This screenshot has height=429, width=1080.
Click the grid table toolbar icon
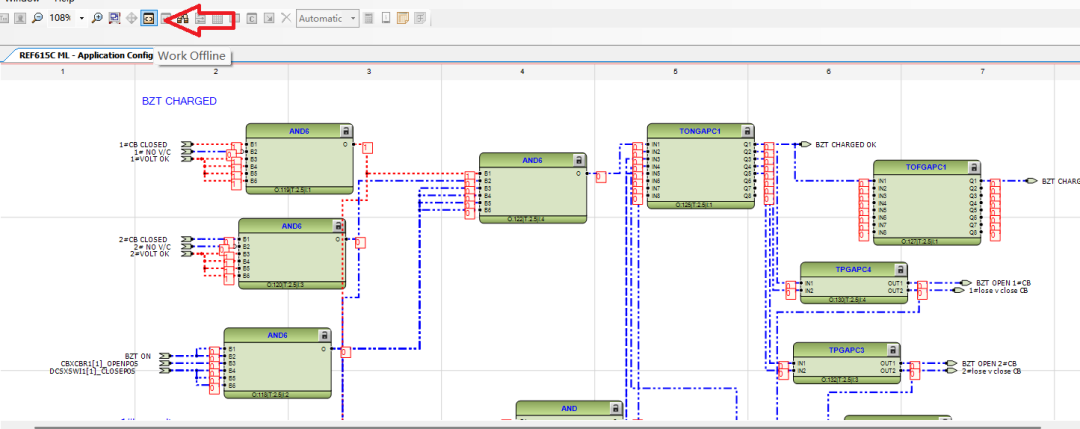218,19
